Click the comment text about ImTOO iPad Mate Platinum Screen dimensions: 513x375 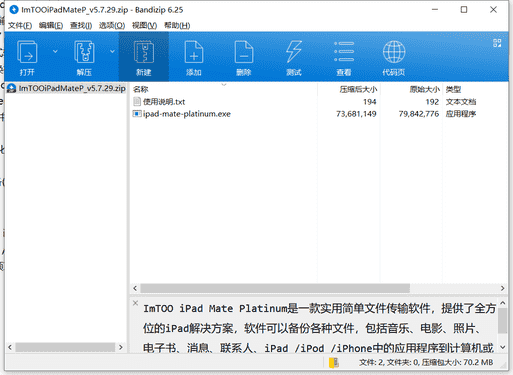319,328
